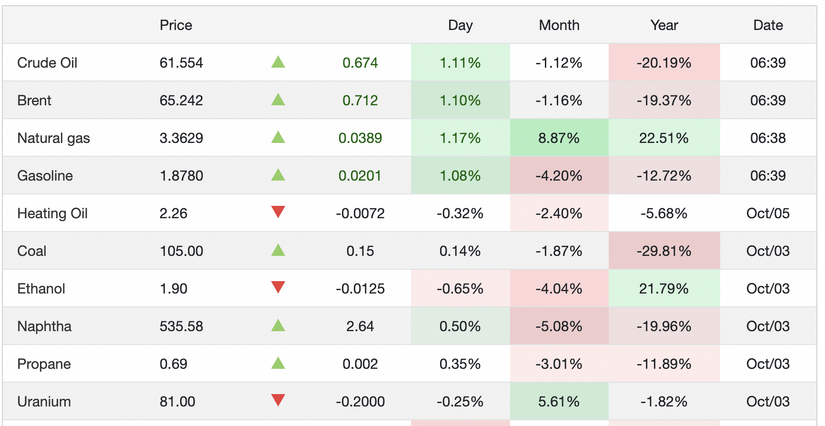The height and width of the screenshot is (426, 825).
Task: Sort by the Day column header
Action: (460, 25)
